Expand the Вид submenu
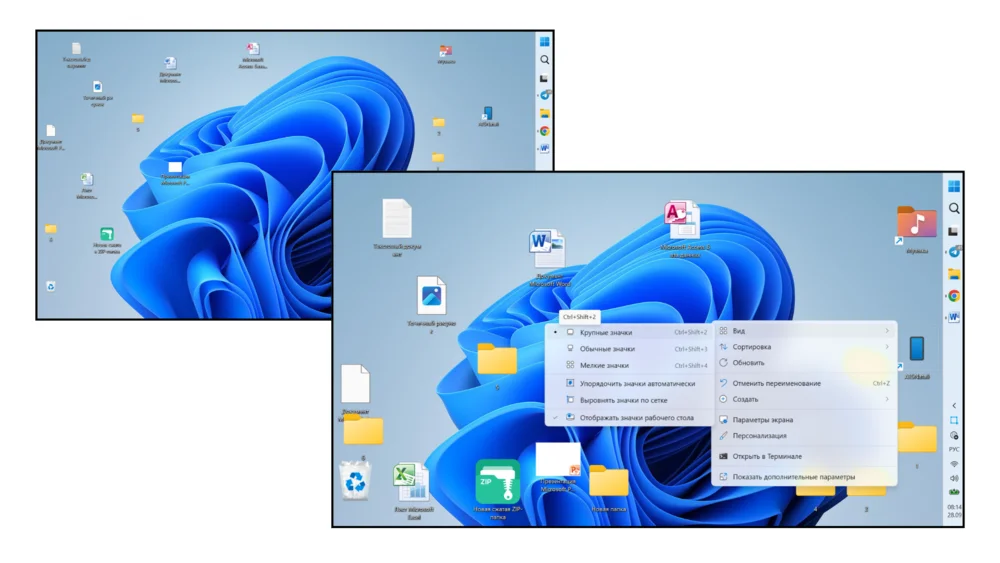The width and height of the screenshot is (1000, 563). pyautogui.click(x=804, y=331)
